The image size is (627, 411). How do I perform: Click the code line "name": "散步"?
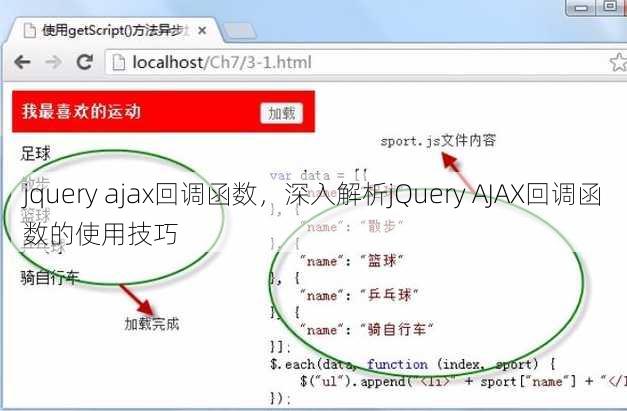[351, 227]
